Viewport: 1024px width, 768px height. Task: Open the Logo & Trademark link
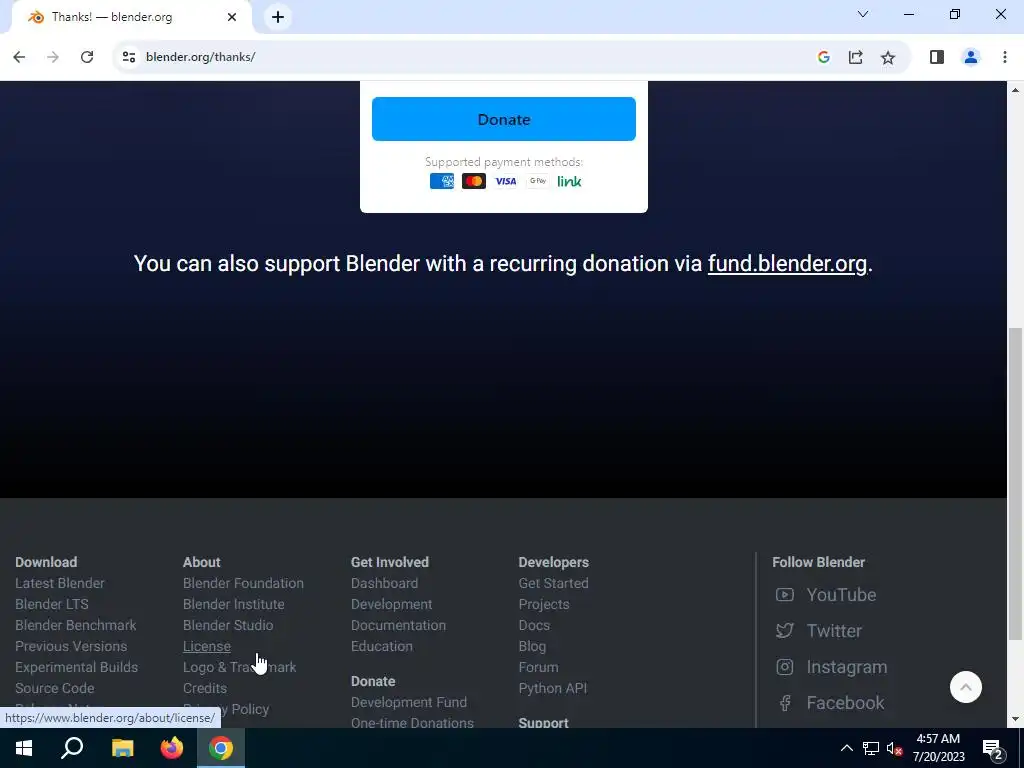click(x=240, y=667)
